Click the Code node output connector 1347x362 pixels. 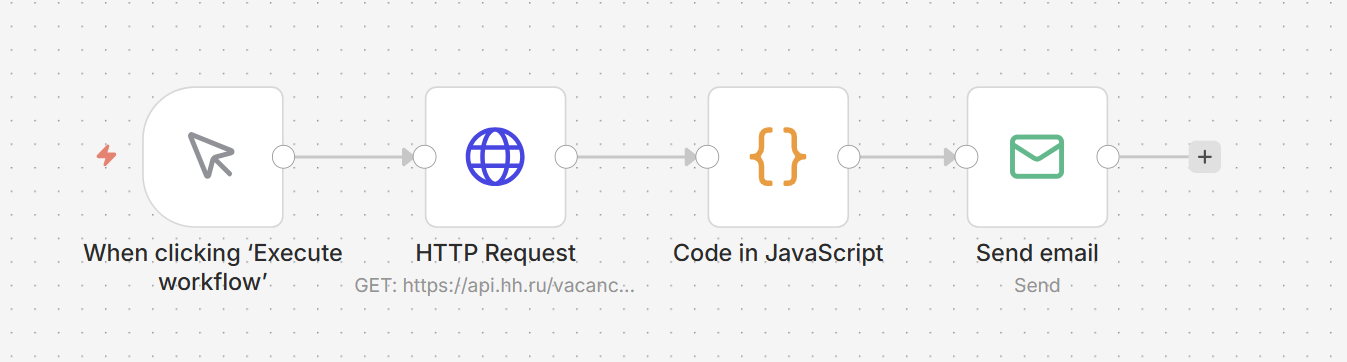tap(849, 157)
